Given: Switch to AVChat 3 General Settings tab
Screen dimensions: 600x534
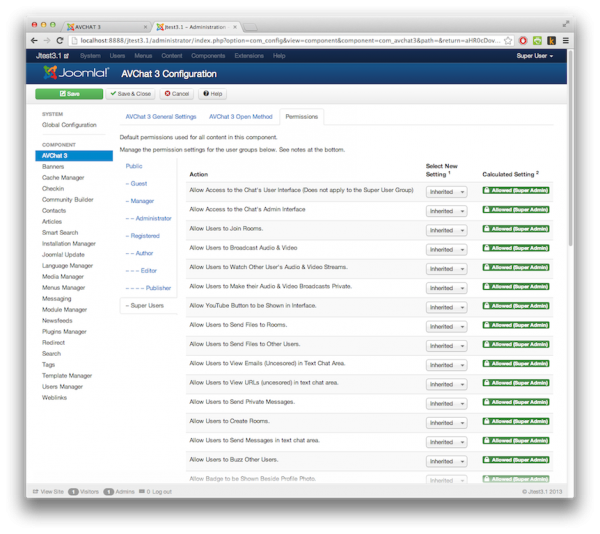Looking at the screenshot, I should [x=161, y=117].
